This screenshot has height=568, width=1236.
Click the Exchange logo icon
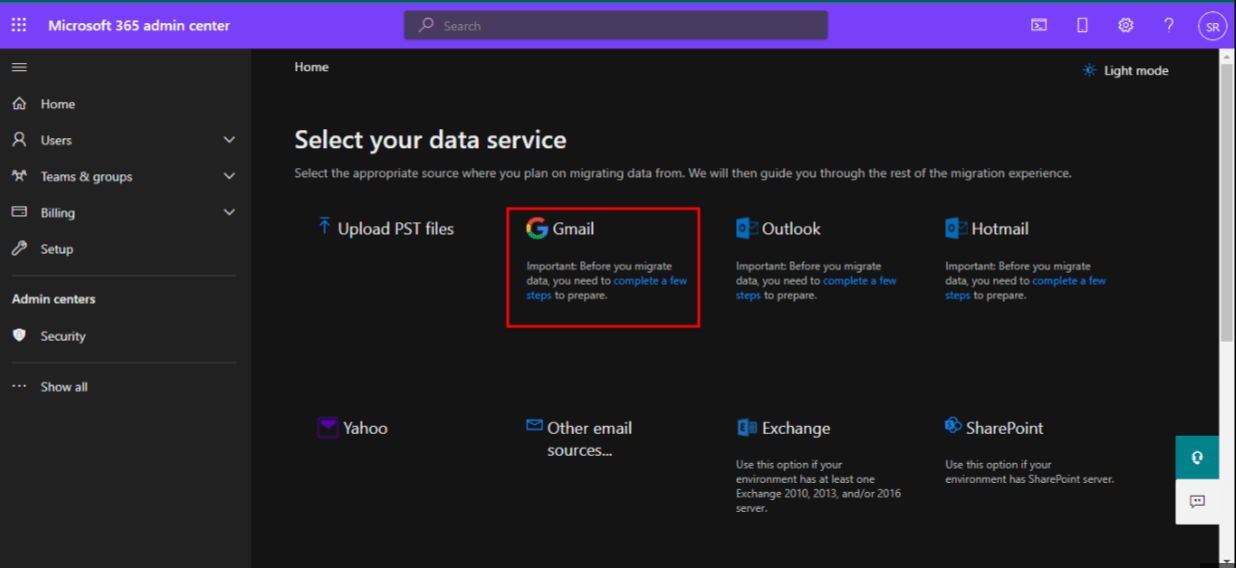(747, 427)
